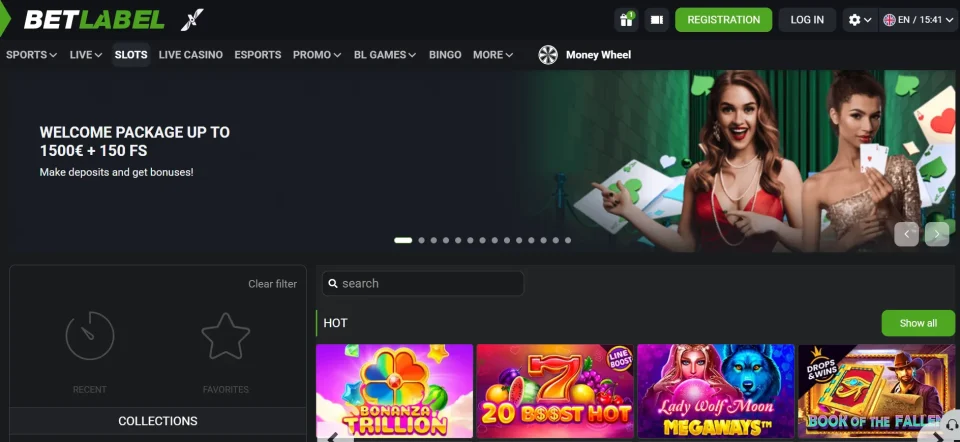Open settings gear dropdown
960x442 pixels.
(x=860, y=20)
